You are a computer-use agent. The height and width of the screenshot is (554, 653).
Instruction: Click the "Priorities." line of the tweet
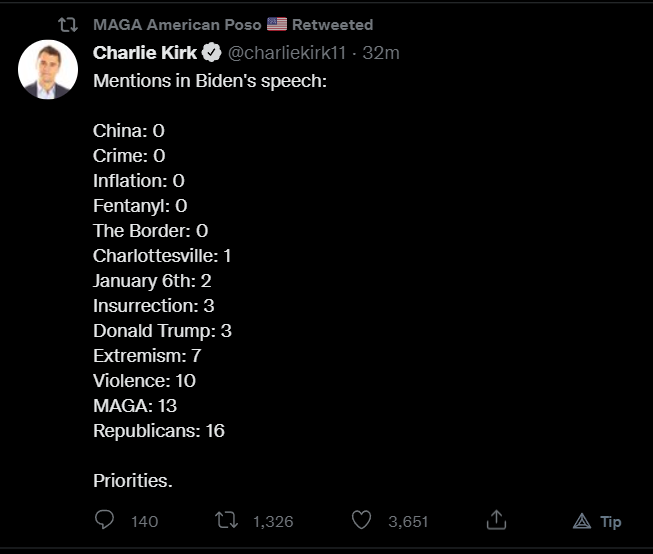click(x=133, y=480)
